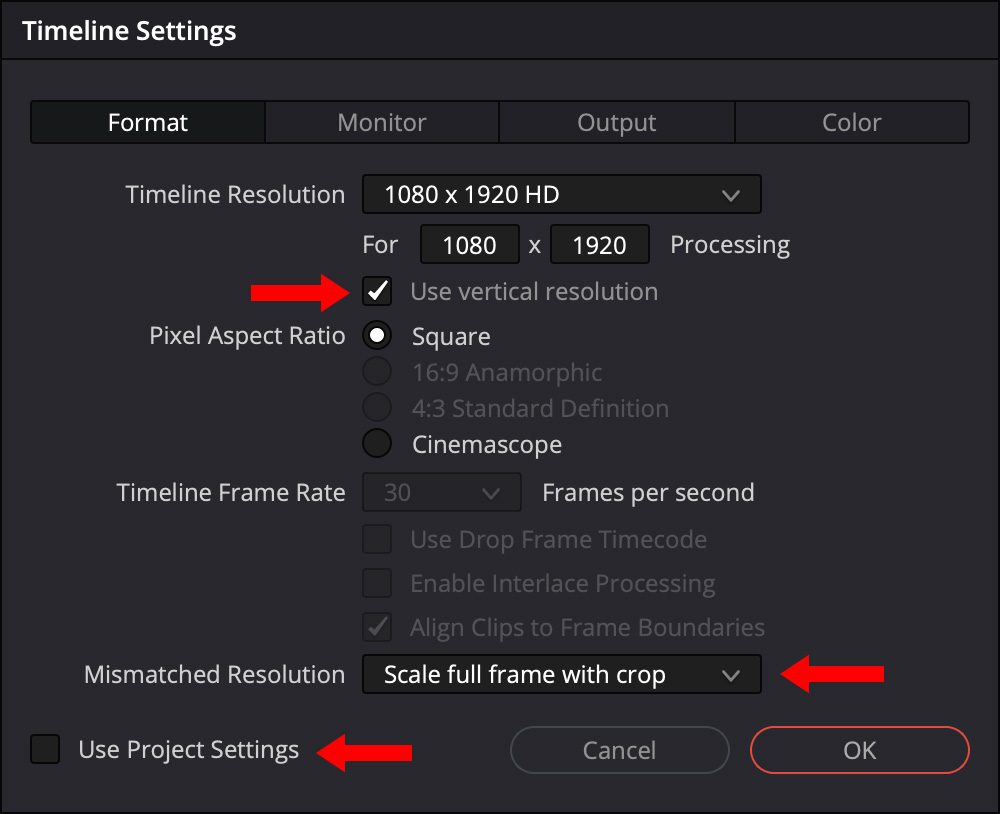The width and height of the screenshot is (1000, 814).
Task: Open the Monitor tab
Action: 382,123
